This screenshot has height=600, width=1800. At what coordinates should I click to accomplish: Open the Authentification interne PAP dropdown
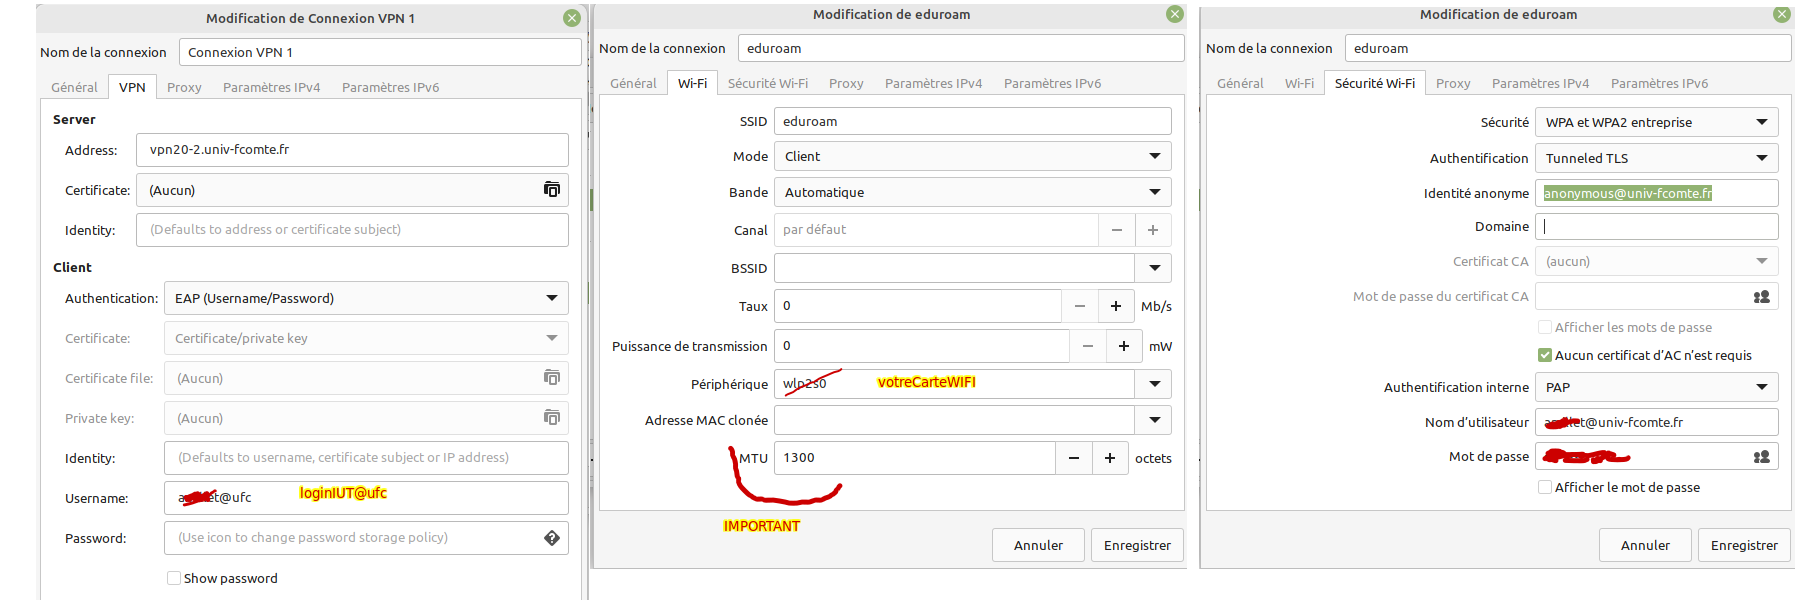[1656, 387]
